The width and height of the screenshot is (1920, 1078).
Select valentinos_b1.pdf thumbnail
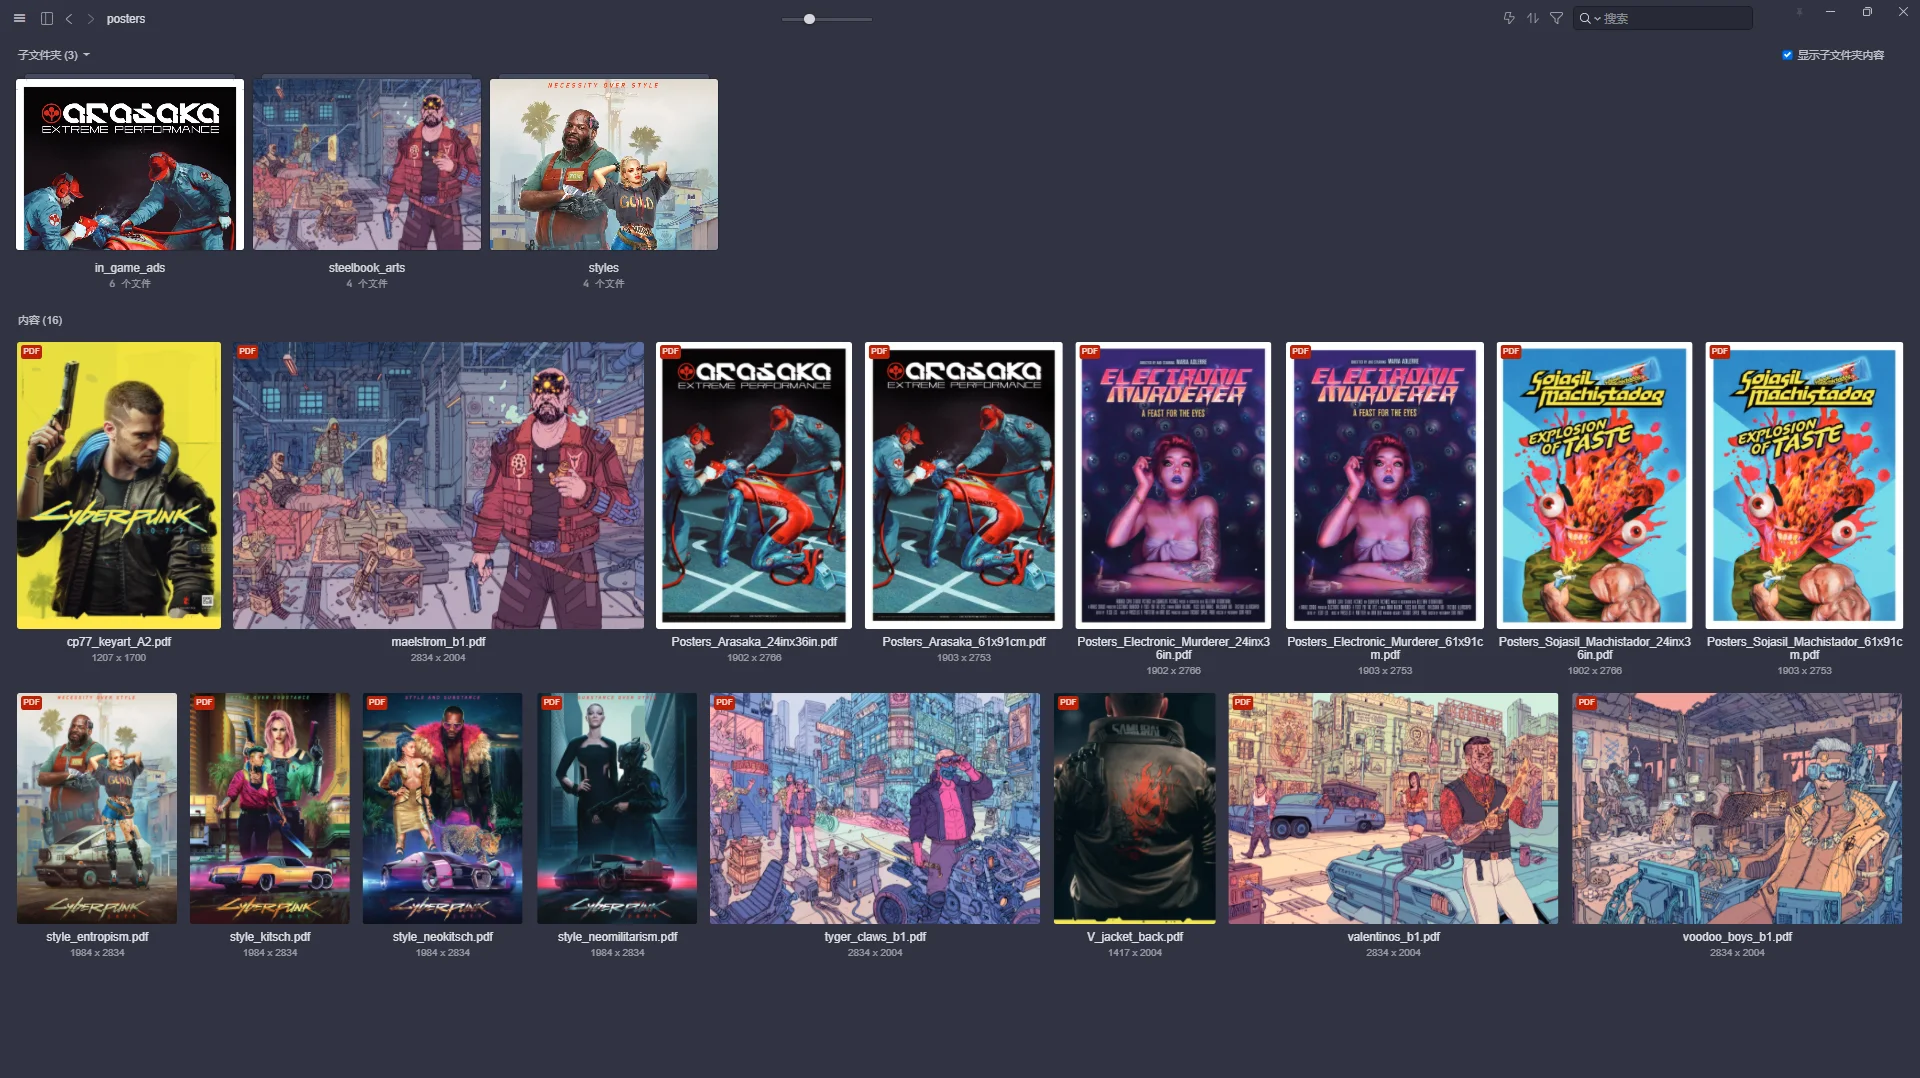tap(1393, 808)
